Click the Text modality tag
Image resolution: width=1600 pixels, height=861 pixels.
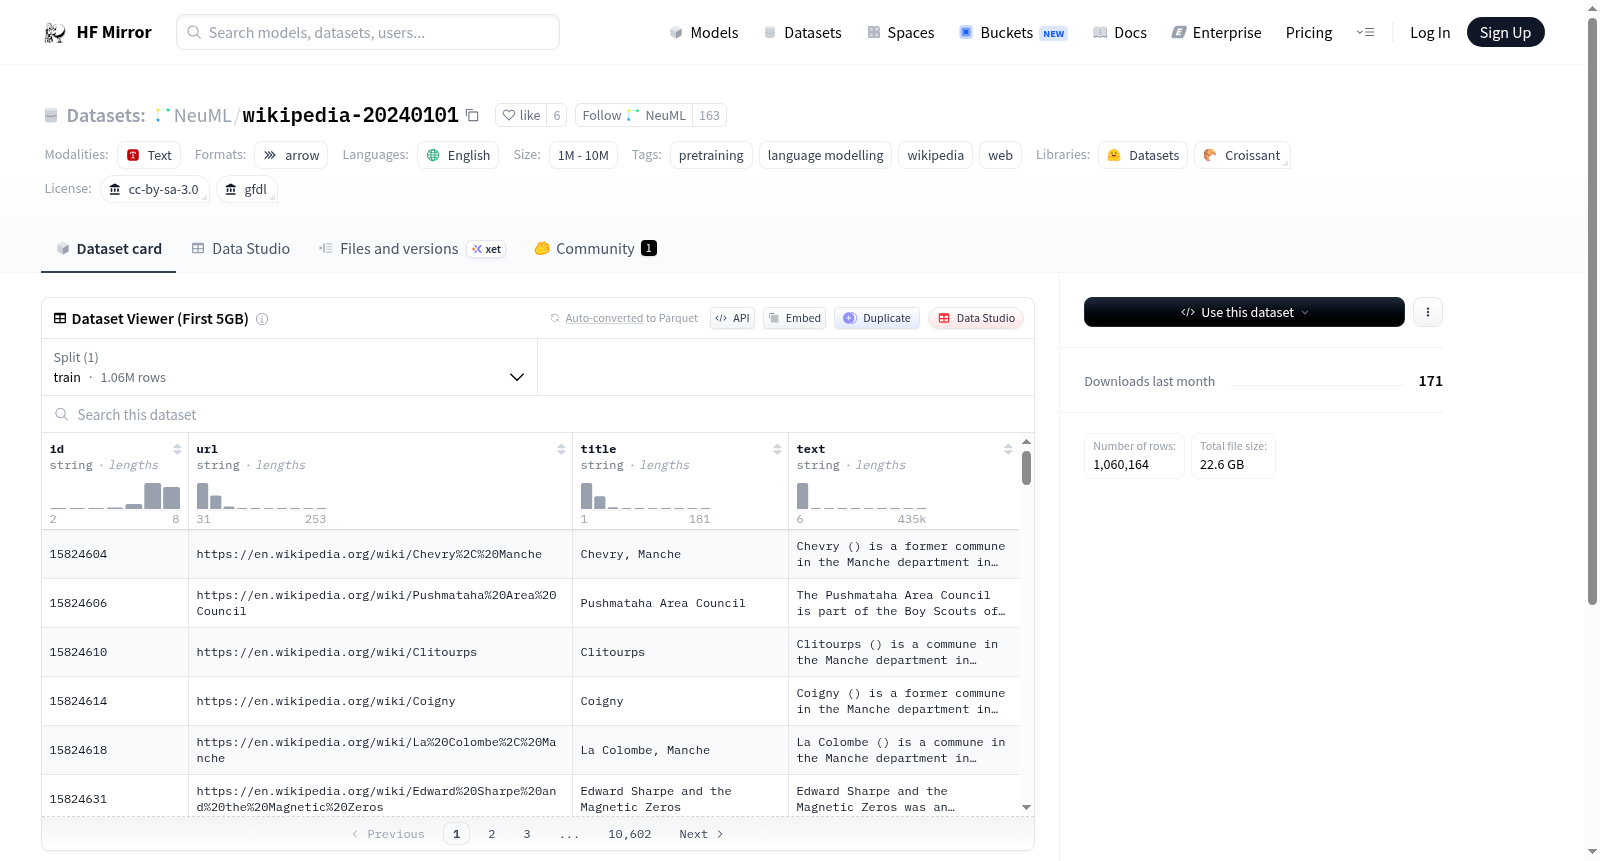pos(149,155)
